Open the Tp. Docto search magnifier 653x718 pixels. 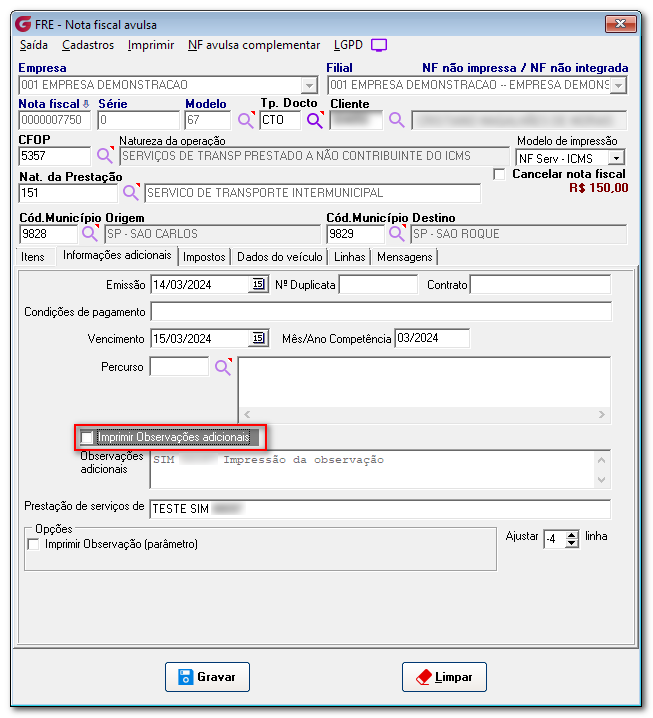315,120
